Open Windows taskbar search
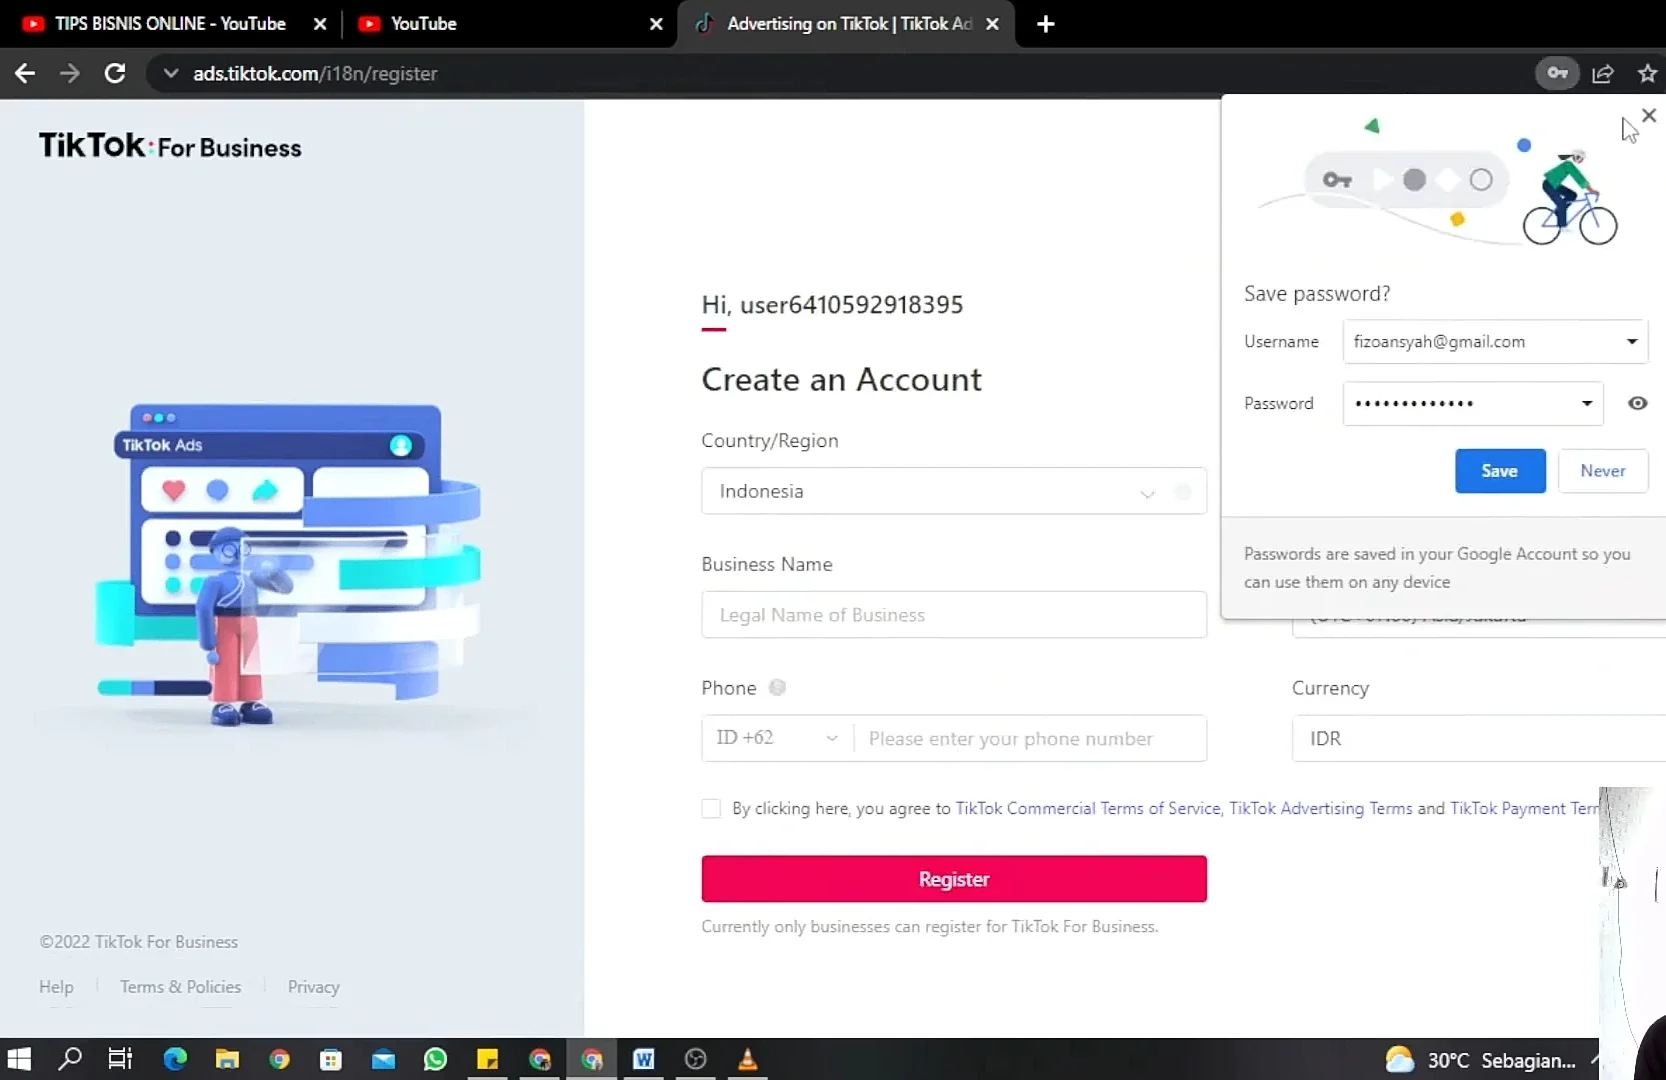This screenshot has height=1080, width=1666. point(70,1059)
